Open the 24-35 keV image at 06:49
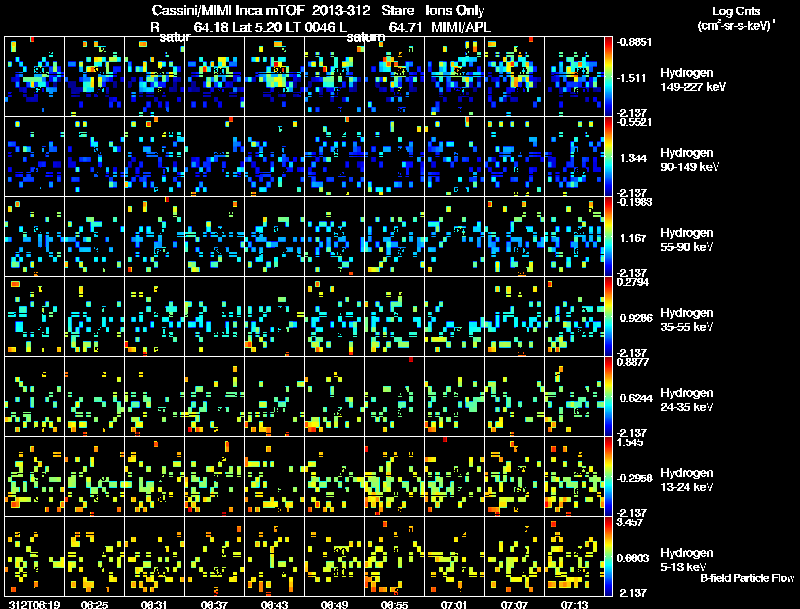 335,396
